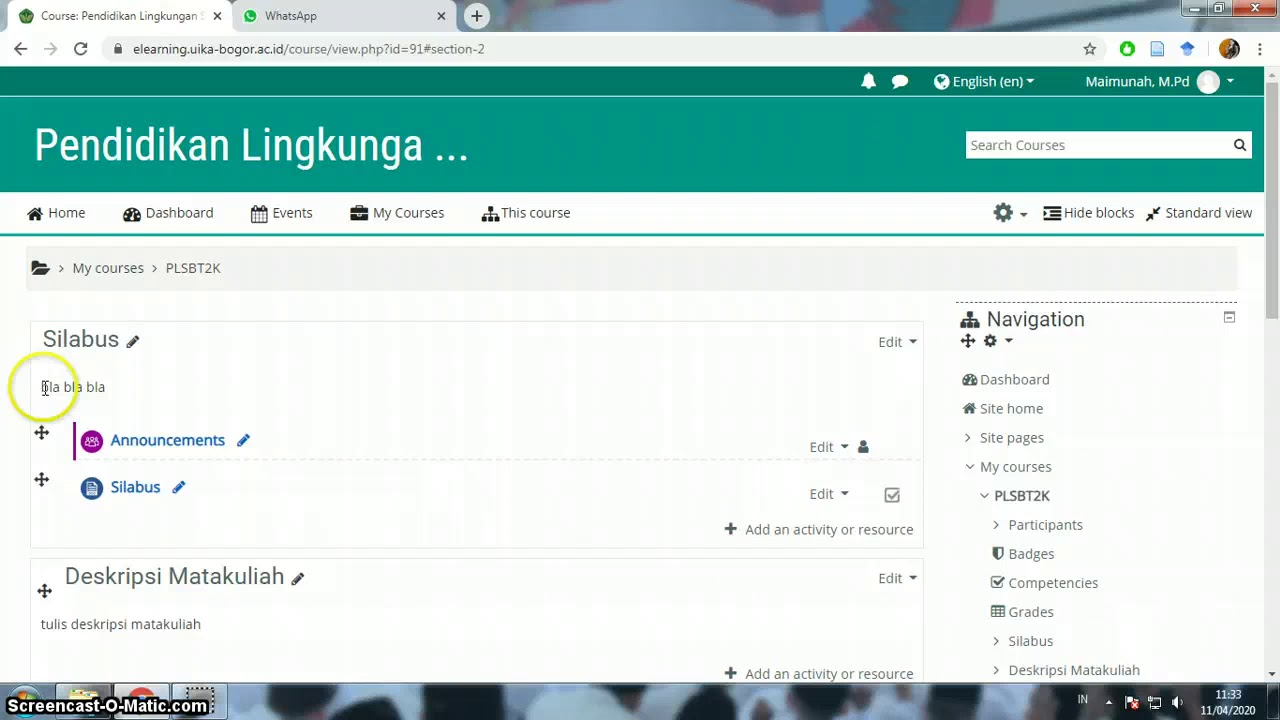Toggle Hide blocks option

(1088, 213)
